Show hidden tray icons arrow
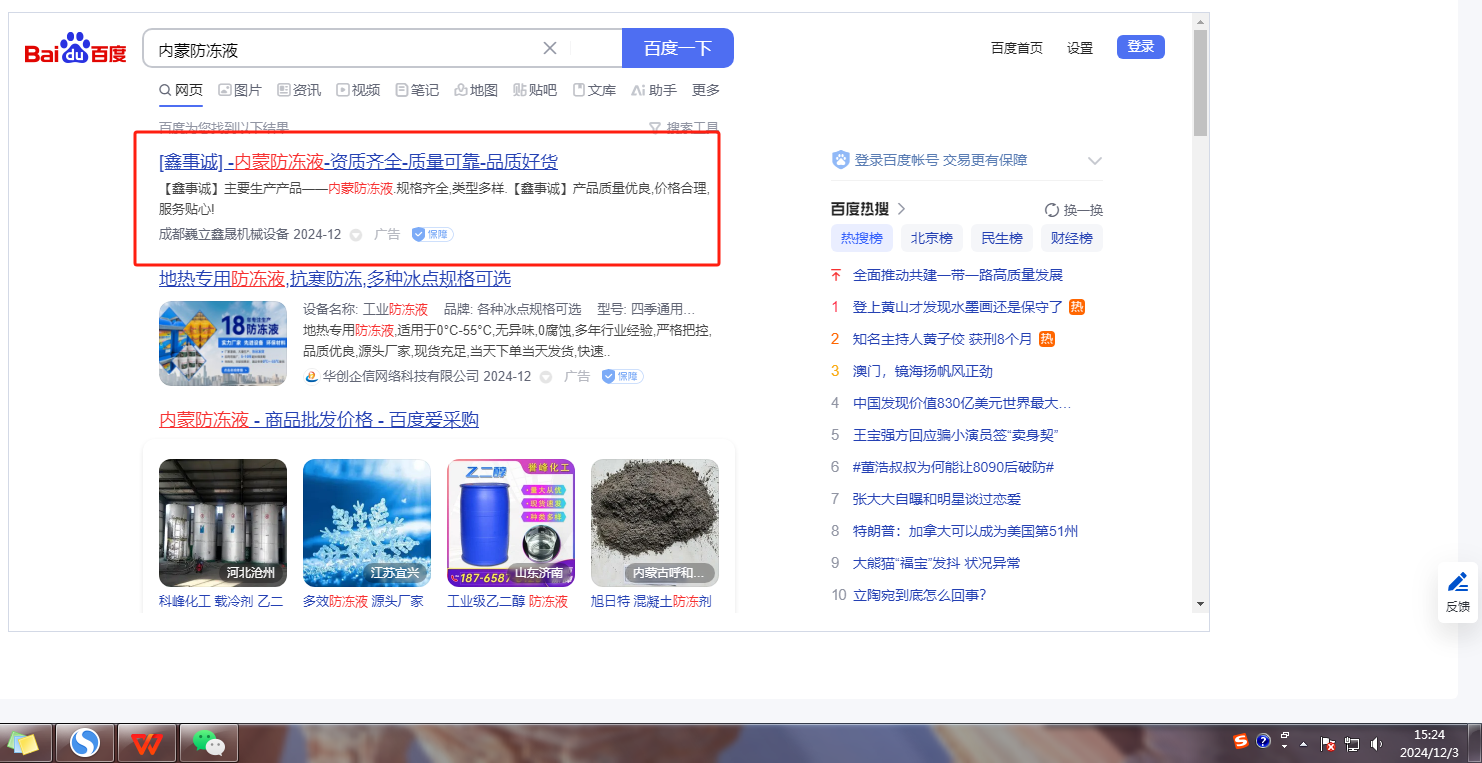Screen dimensions: 1482x763 1304,744
